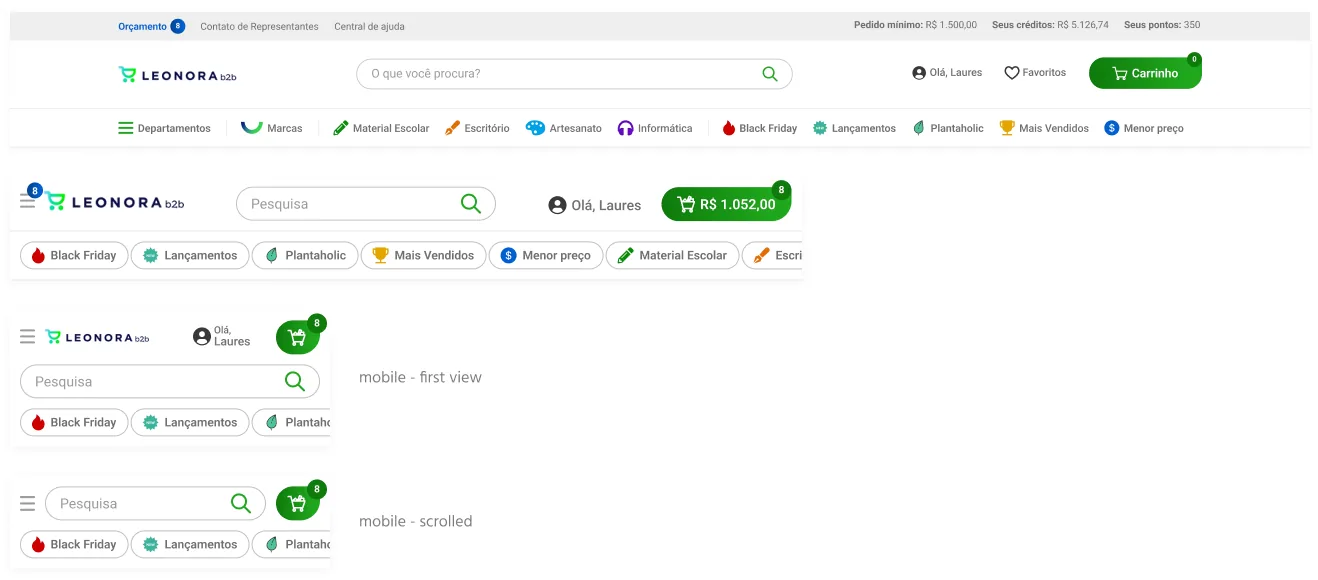Click the heart Favoritos icon
Screen dimensions: 1318x580
coord(1011,73)
